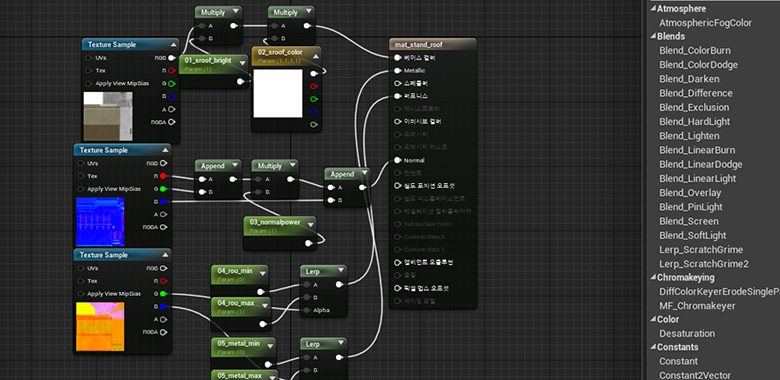This screenshot has height=380, width=780.
Task: Select Lerp_ScratchGrime2 in the palette
Action: (704, 264)
